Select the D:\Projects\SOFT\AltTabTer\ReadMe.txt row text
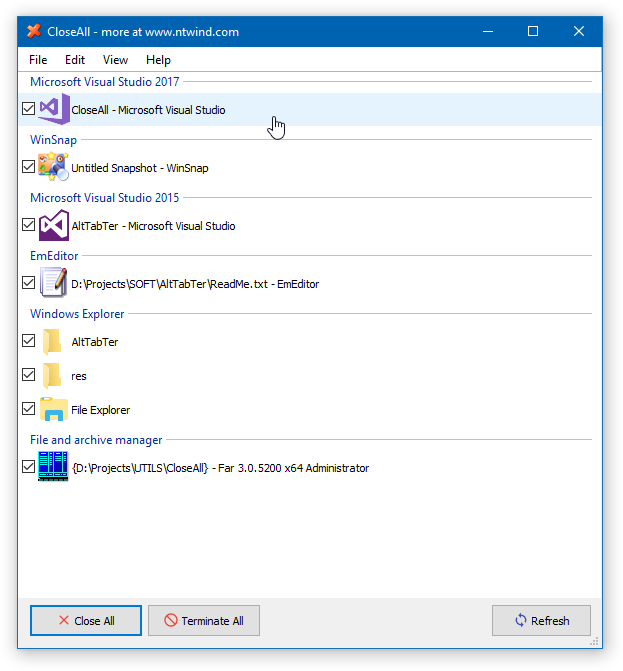This screenshot has width=623, height=671. click(x=195, y=284)
